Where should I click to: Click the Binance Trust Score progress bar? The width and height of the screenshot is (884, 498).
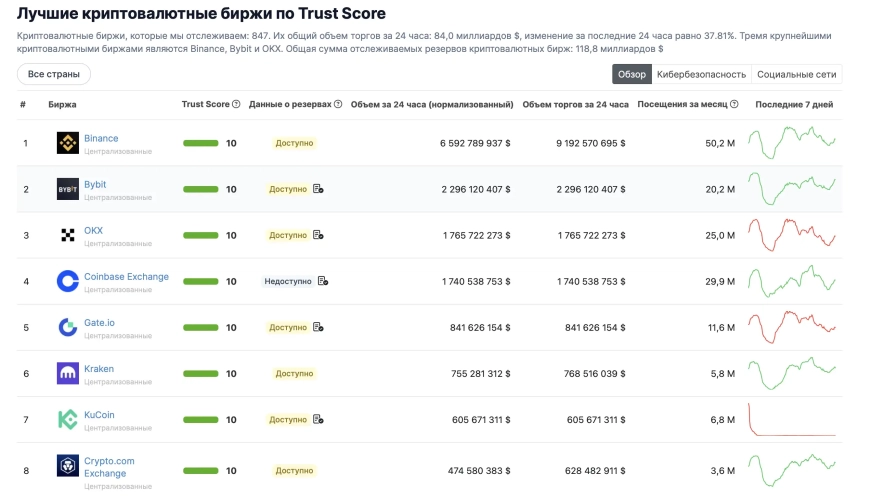[x=200, y=143]
